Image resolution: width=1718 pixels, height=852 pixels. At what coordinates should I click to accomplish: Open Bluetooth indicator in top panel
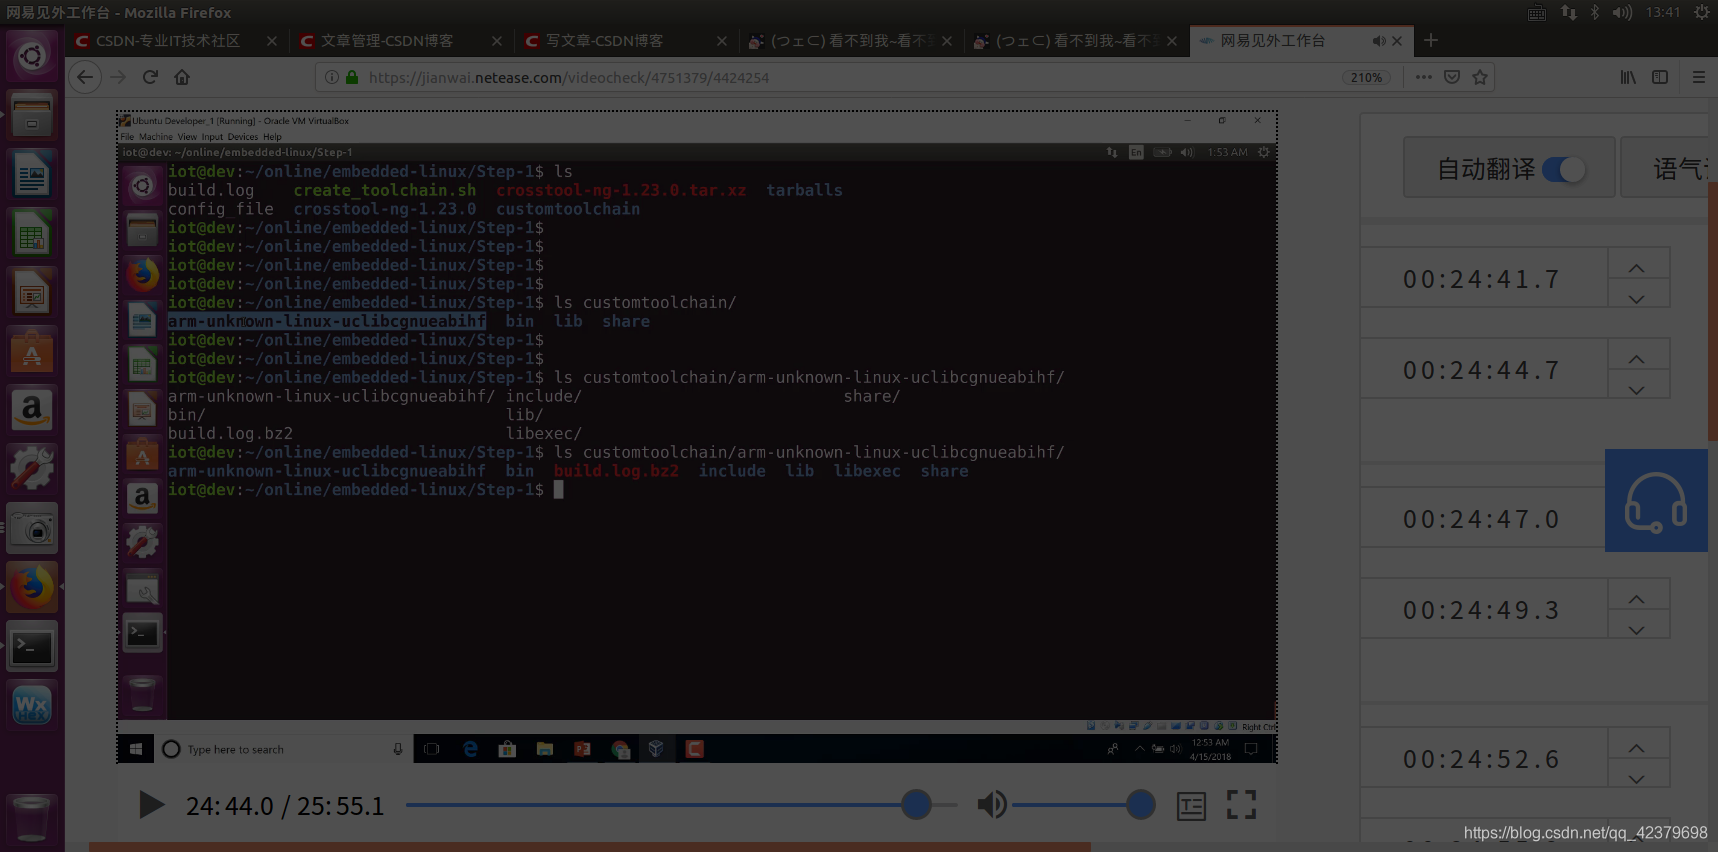[x=1595, y=12]
